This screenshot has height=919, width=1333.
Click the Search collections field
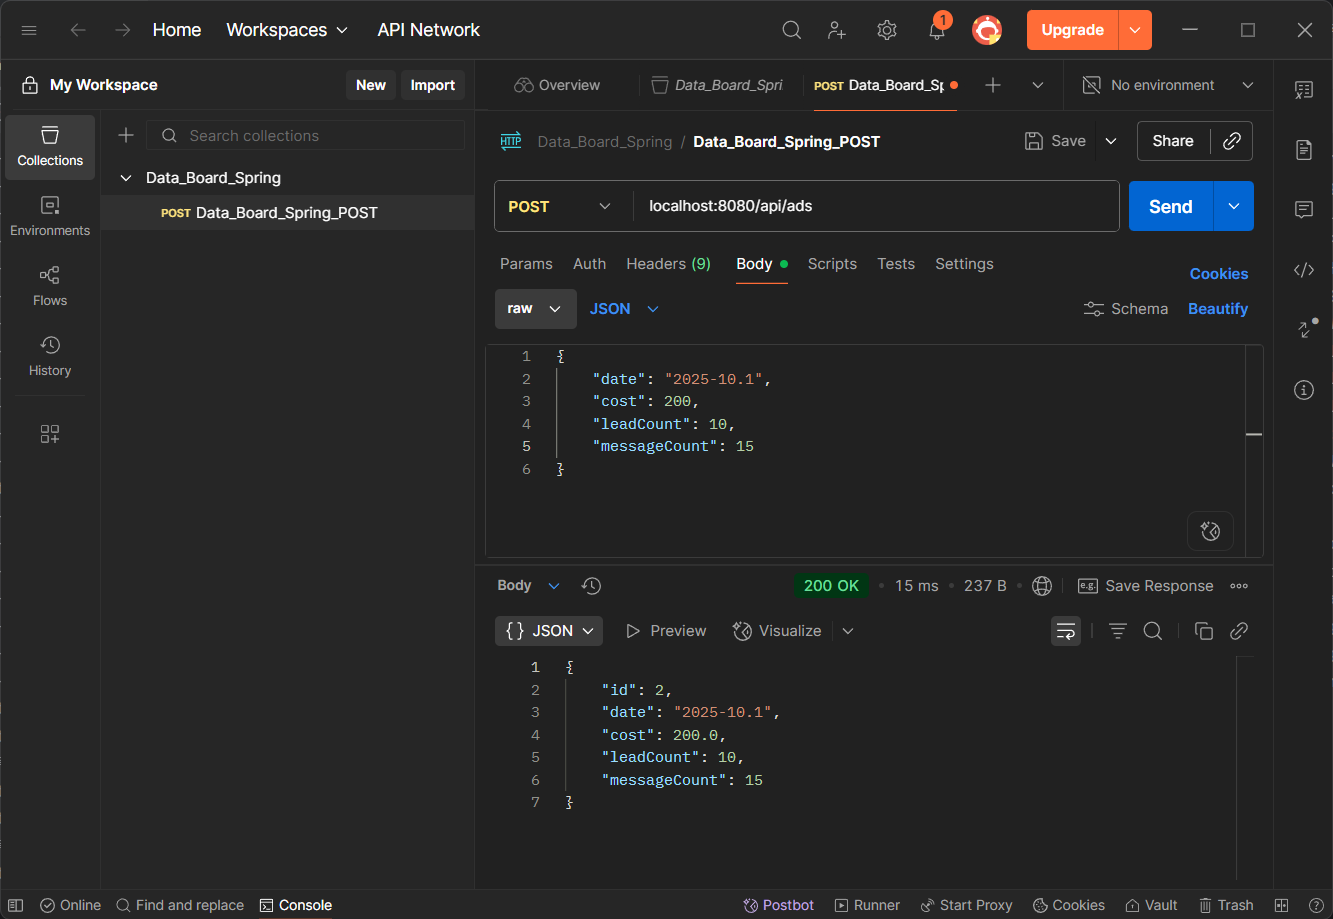tap(306, 135)
